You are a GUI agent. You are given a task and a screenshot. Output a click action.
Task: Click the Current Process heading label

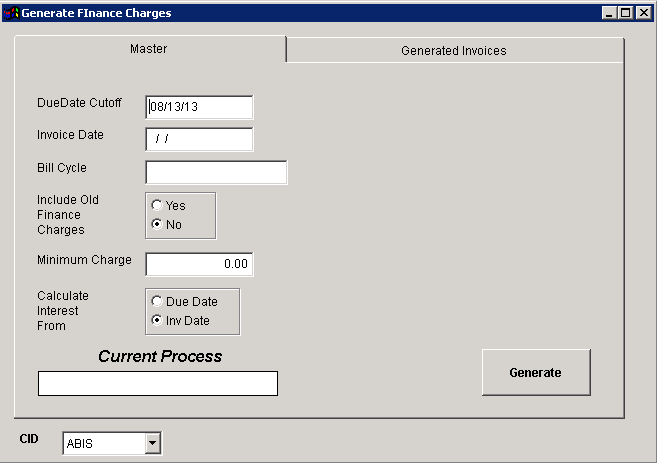click(160, 356)
